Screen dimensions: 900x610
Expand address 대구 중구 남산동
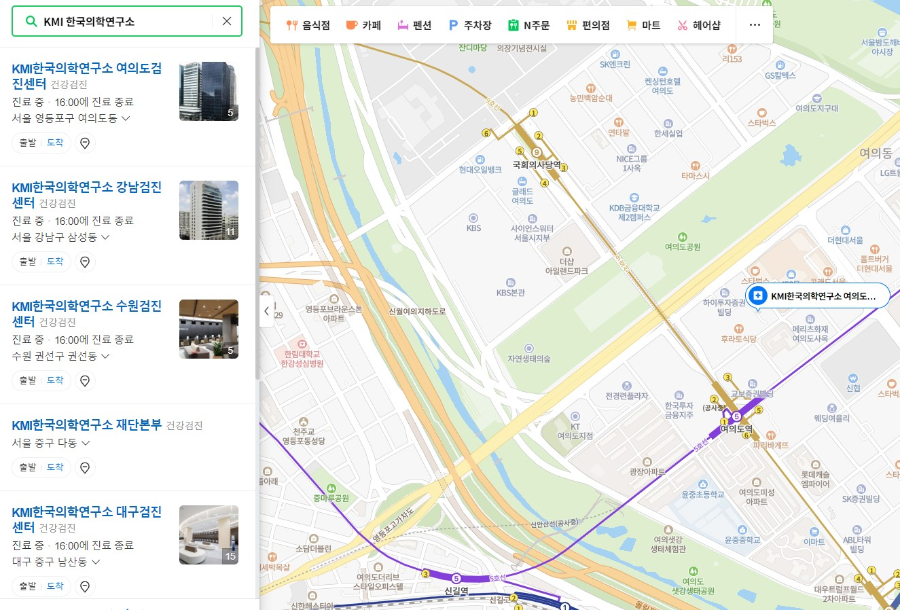pyautogui.click(x=56, y=562)
